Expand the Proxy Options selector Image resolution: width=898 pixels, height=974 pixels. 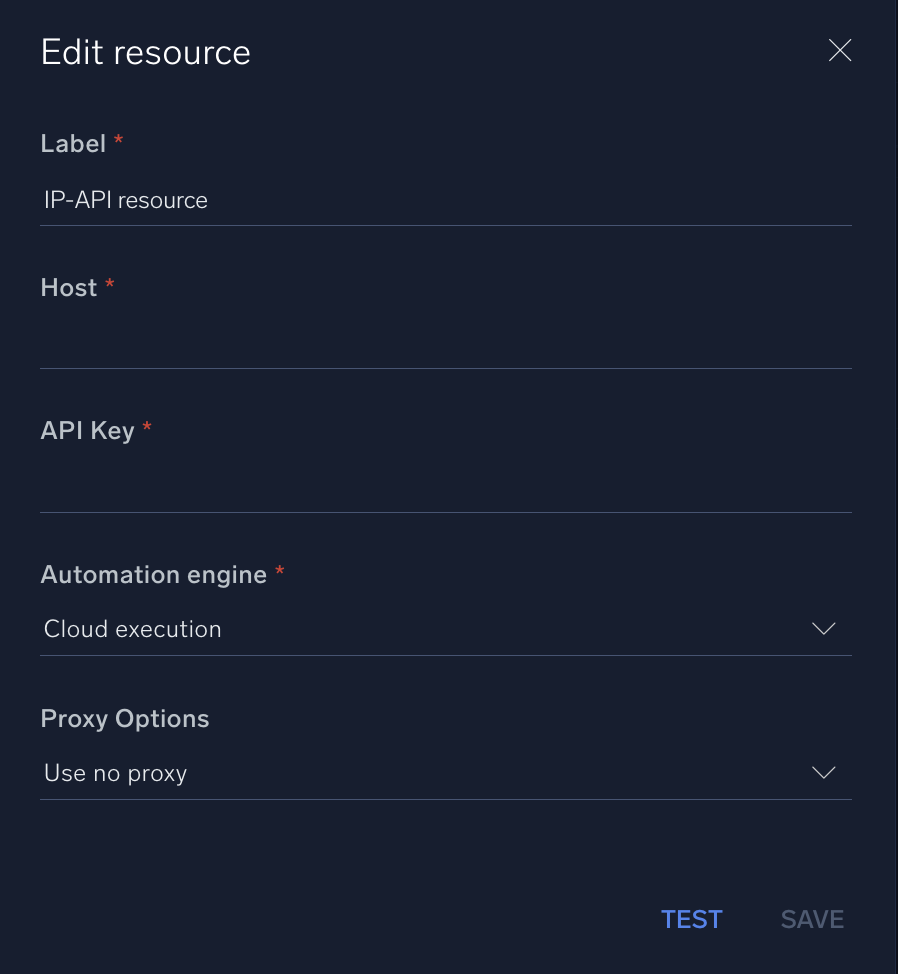pyautogui.click(x=446, y=772)
